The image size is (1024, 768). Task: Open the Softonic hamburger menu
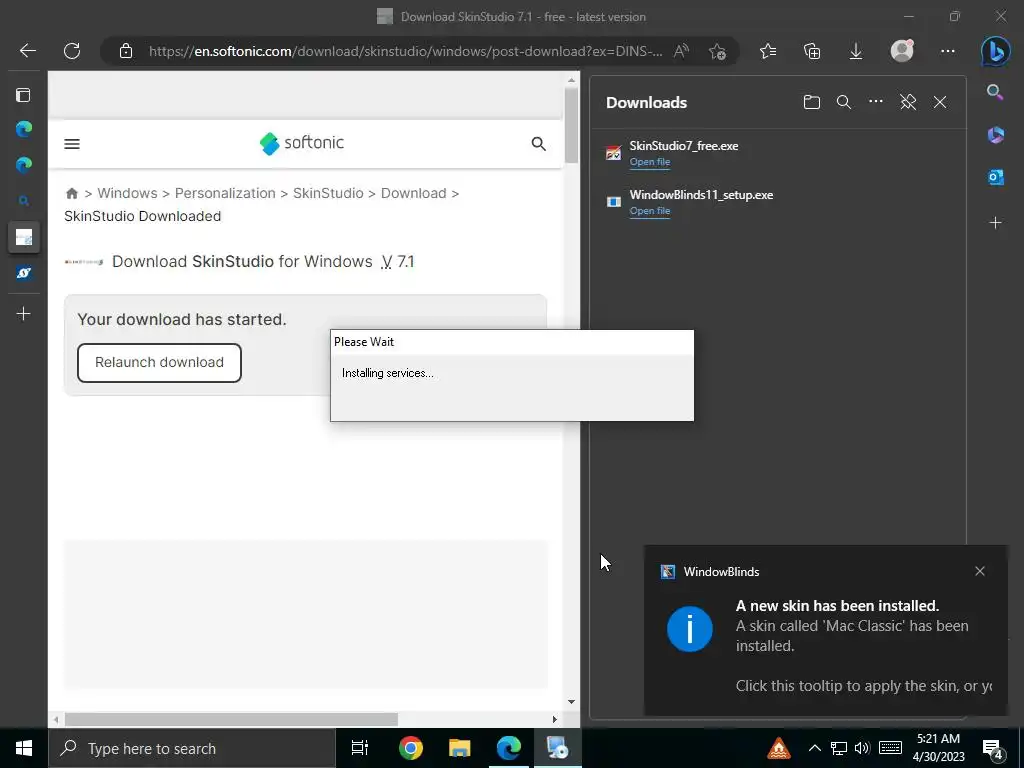[72, 144]
